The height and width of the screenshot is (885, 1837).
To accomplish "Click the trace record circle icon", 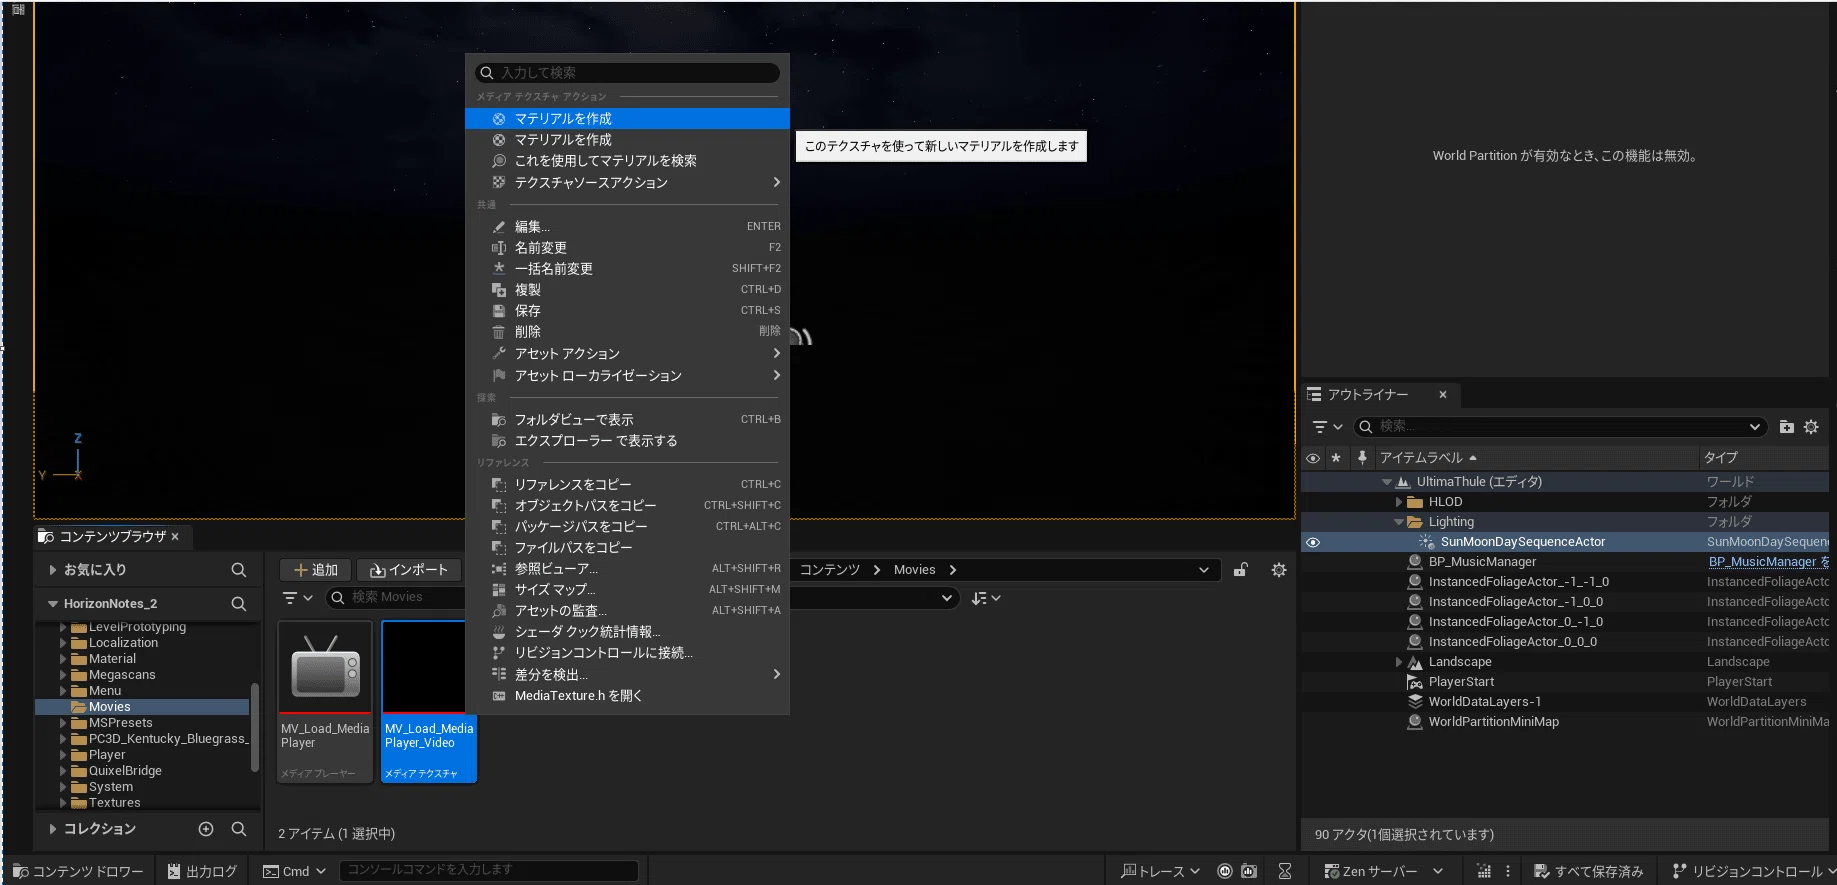I will (1225, 871).
